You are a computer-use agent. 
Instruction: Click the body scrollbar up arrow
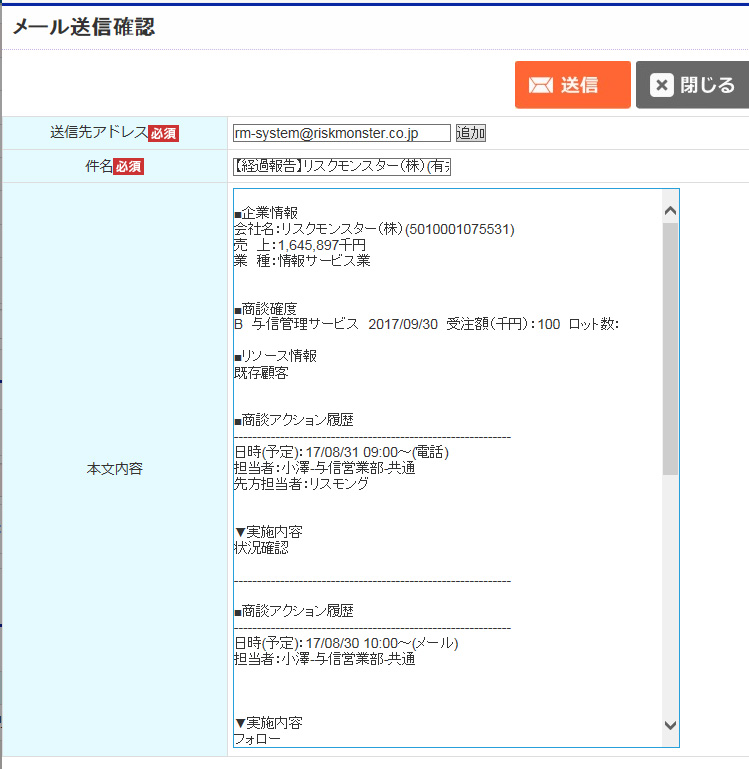point(670,211)
